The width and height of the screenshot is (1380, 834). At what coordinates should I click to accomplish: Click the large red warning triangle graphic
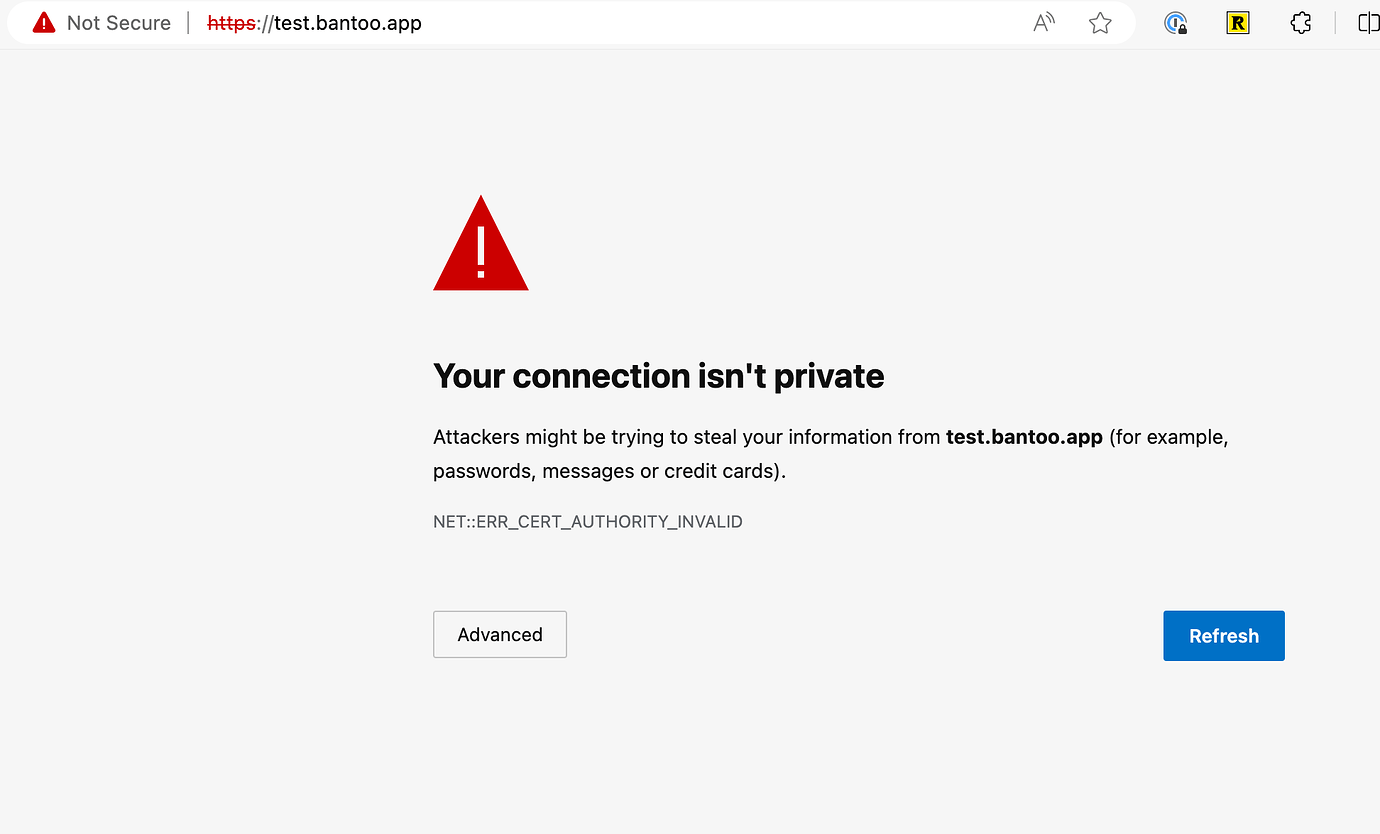coord(481,244)
